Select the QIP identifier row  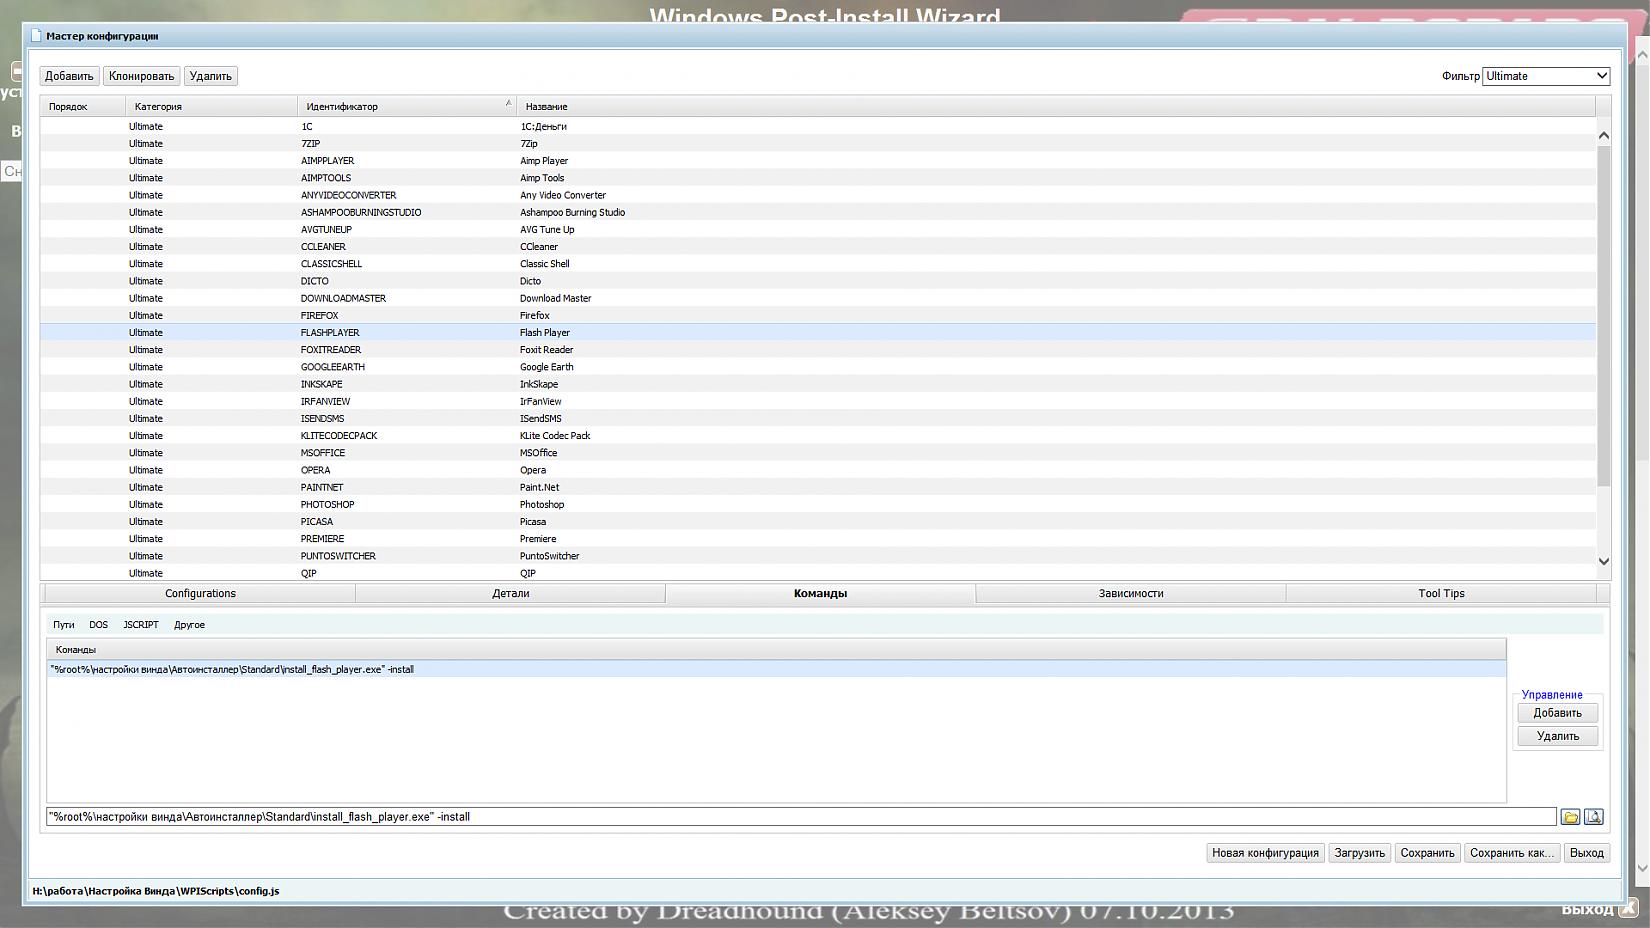[308, 574]
